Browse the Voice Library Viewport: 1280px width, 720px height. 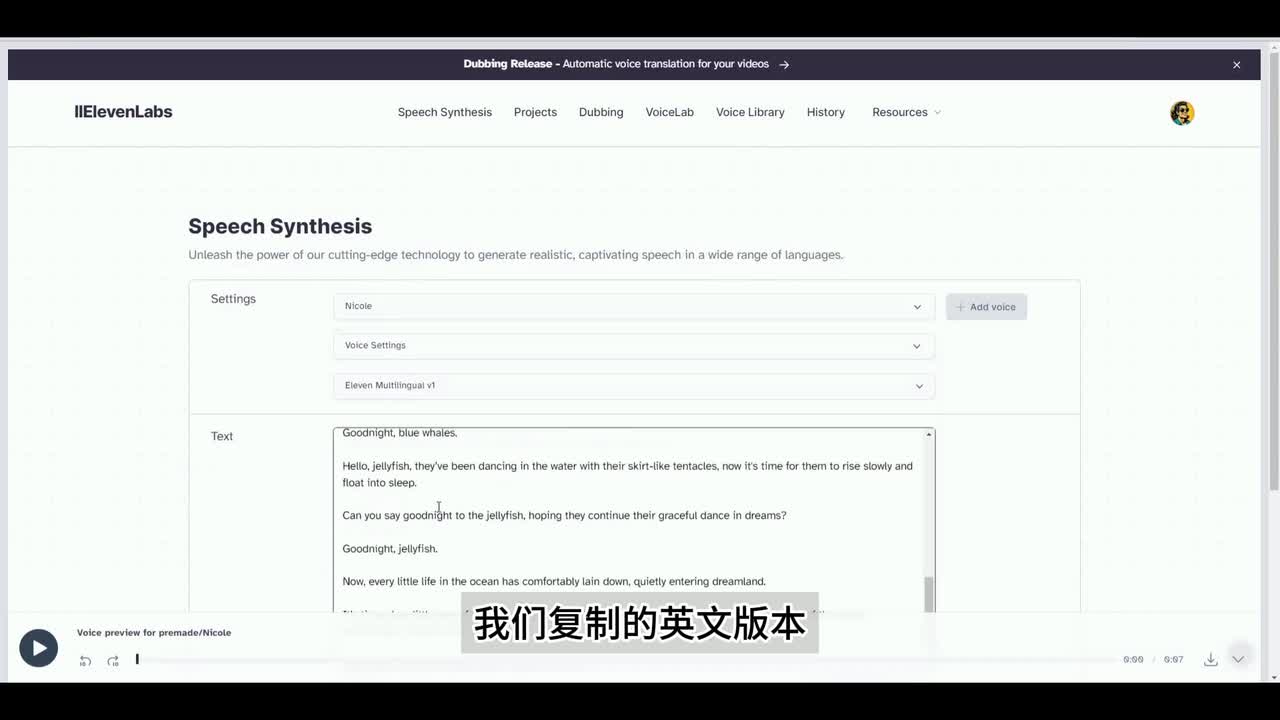(x=749, y=112)
